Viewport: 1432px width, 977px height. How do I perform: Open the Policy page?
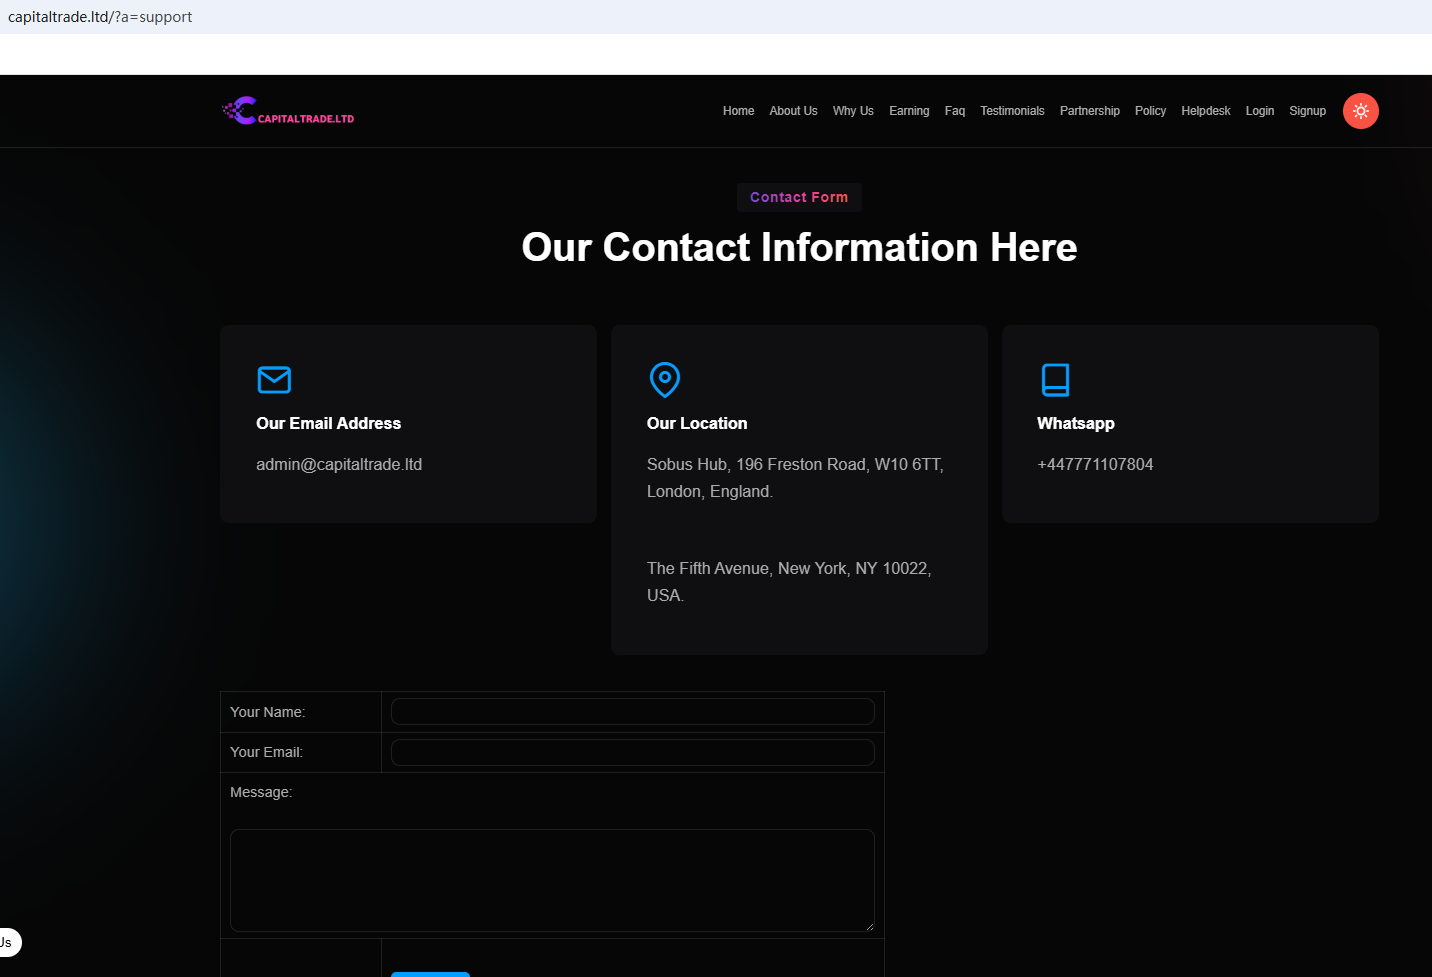click(1150, 111)
